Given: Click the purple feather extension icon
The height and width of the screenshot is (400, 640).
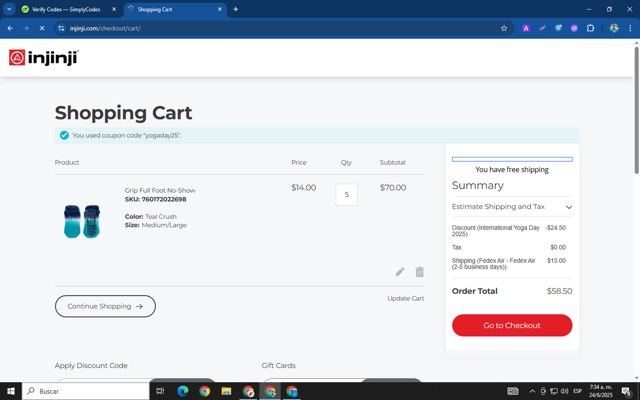Looking at the screenshot, I should [x=542, y=28].
